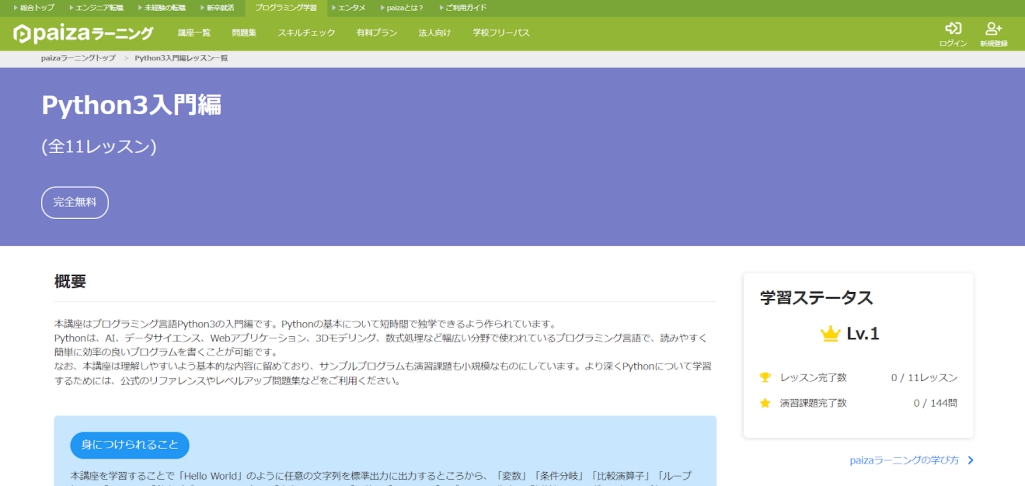Go to スキルチェック in the navigation
Image resolution: width=1025 pixels, height=486 pixels.
pos(306,33)
